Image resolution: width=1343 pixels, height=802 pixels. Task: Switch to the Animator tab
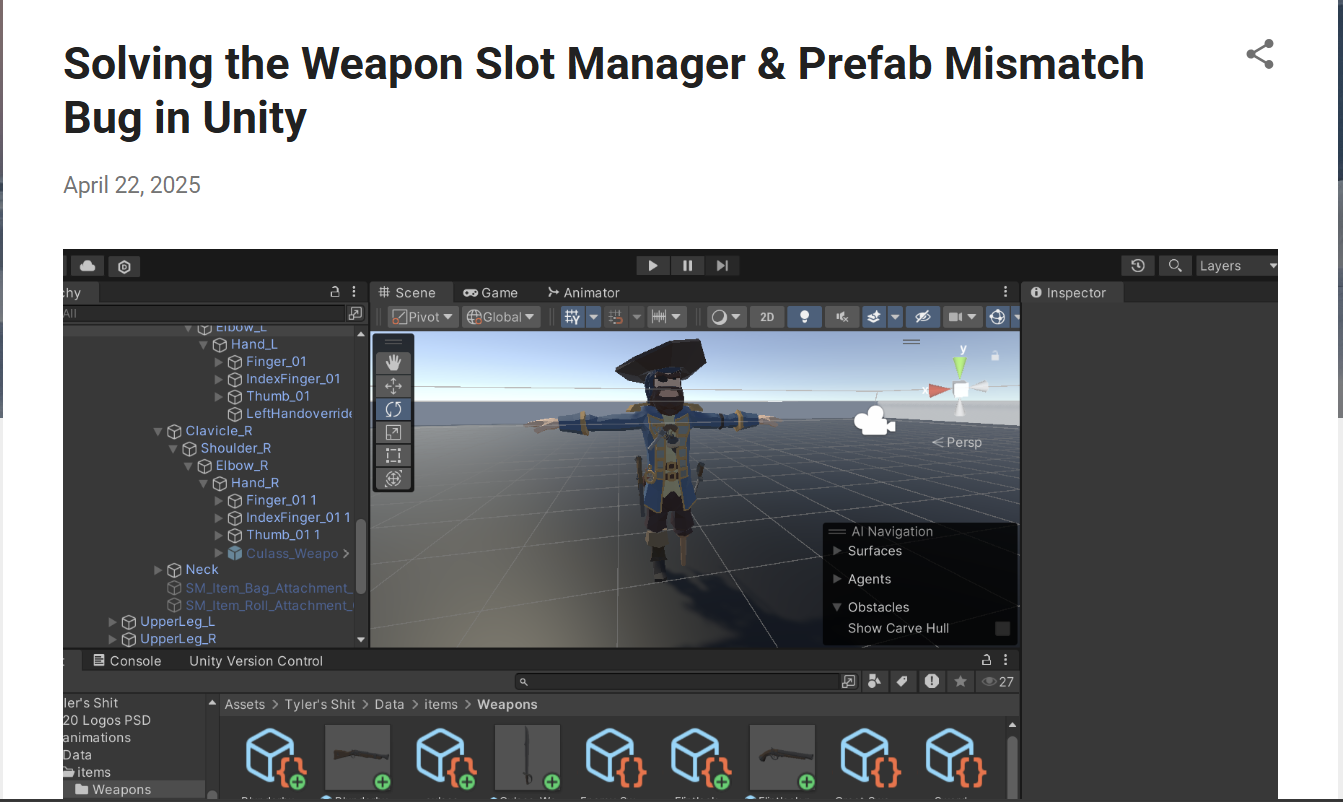coord(583,293)
